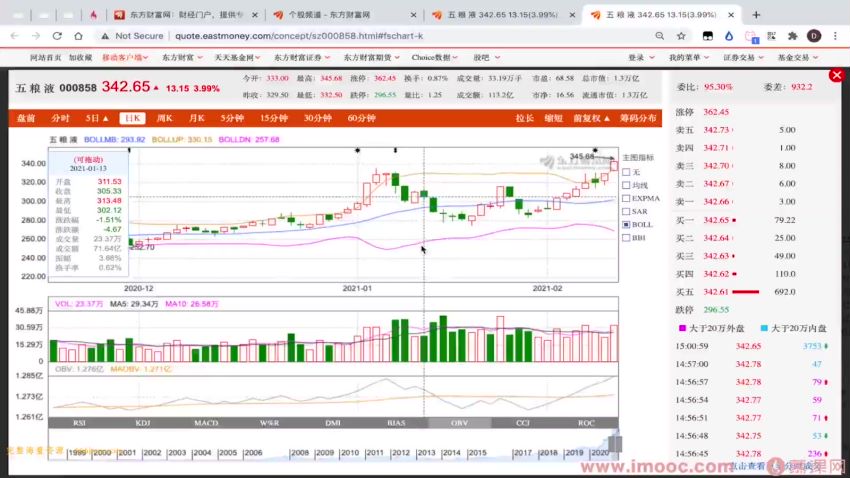Enable the EXPMA indicator checkbox

tap(627, 198)
